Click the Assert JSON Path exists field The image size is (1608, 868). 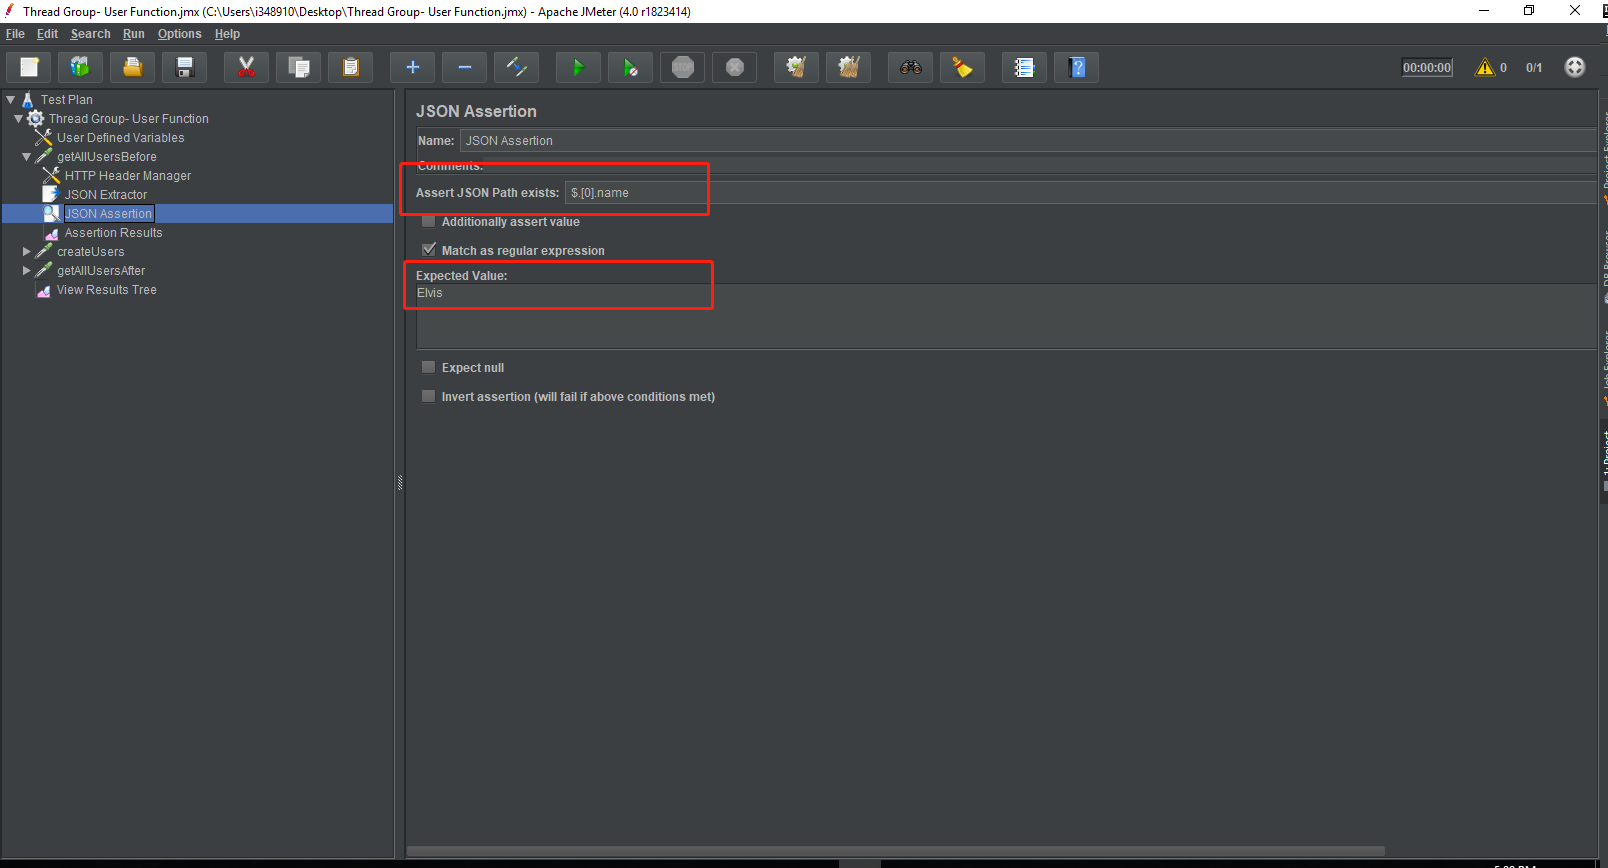point(1081,192)
